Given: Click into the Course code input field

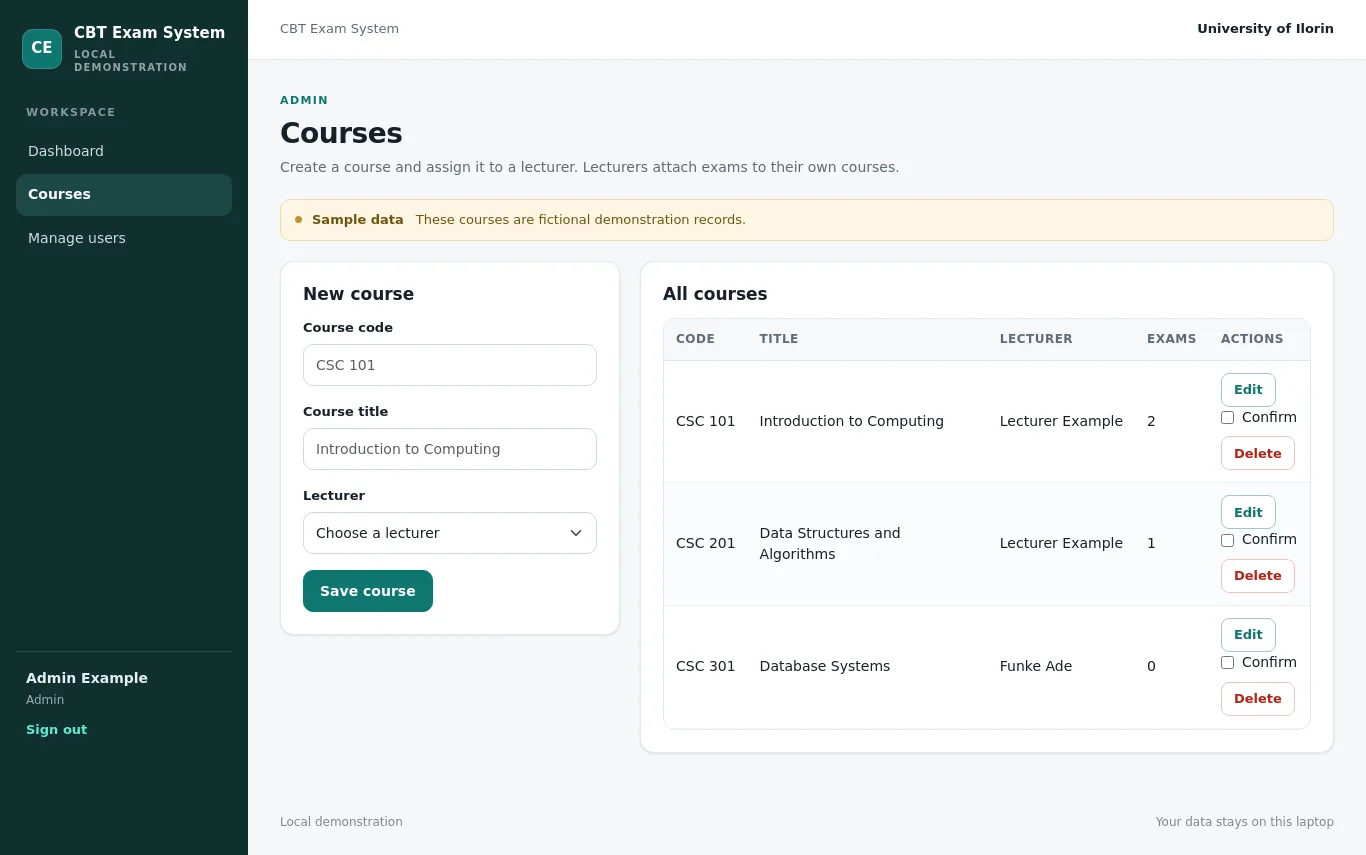Looking at the screenshot, I should [450, 365].
